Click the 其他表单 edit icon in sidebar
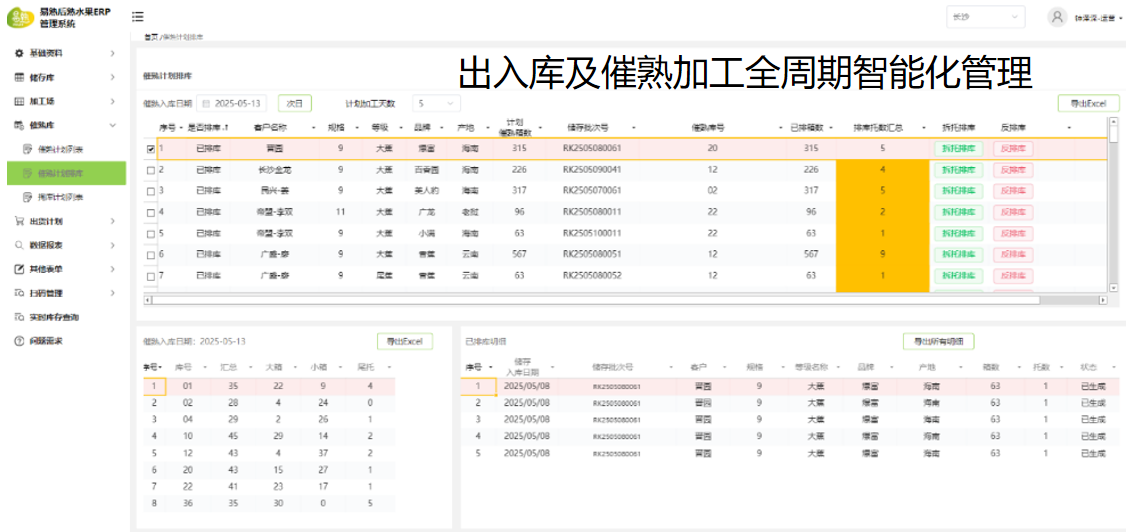This screenshot has width=1140, height=532. click(19, 269)
